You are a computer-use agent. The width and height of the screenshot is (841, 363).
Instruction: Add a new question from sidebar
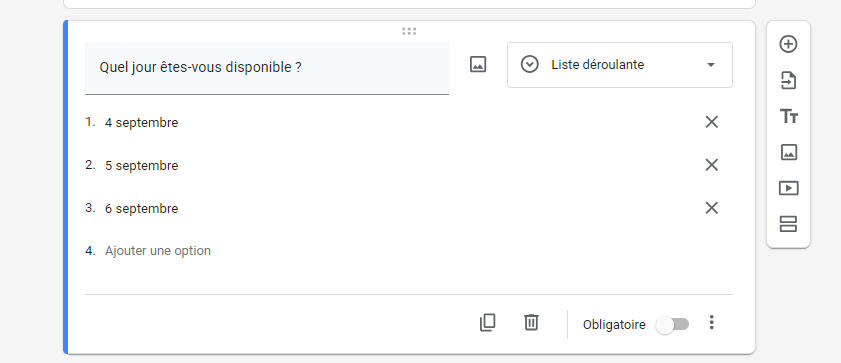point(788,45)
